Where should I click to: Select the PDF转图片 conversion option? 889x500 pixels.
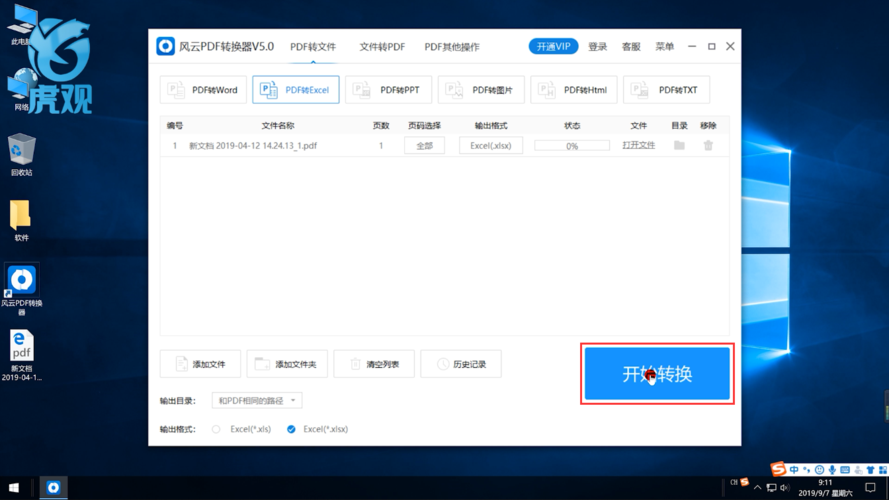pos(481,90)
